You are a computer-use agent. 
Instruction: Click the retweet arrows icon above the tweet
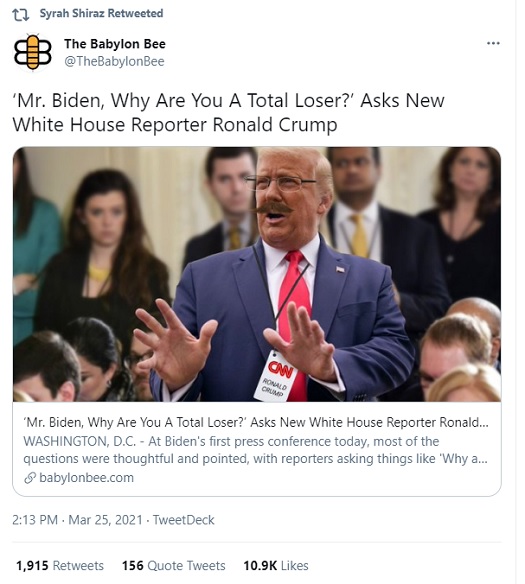[x=20, y=15]
